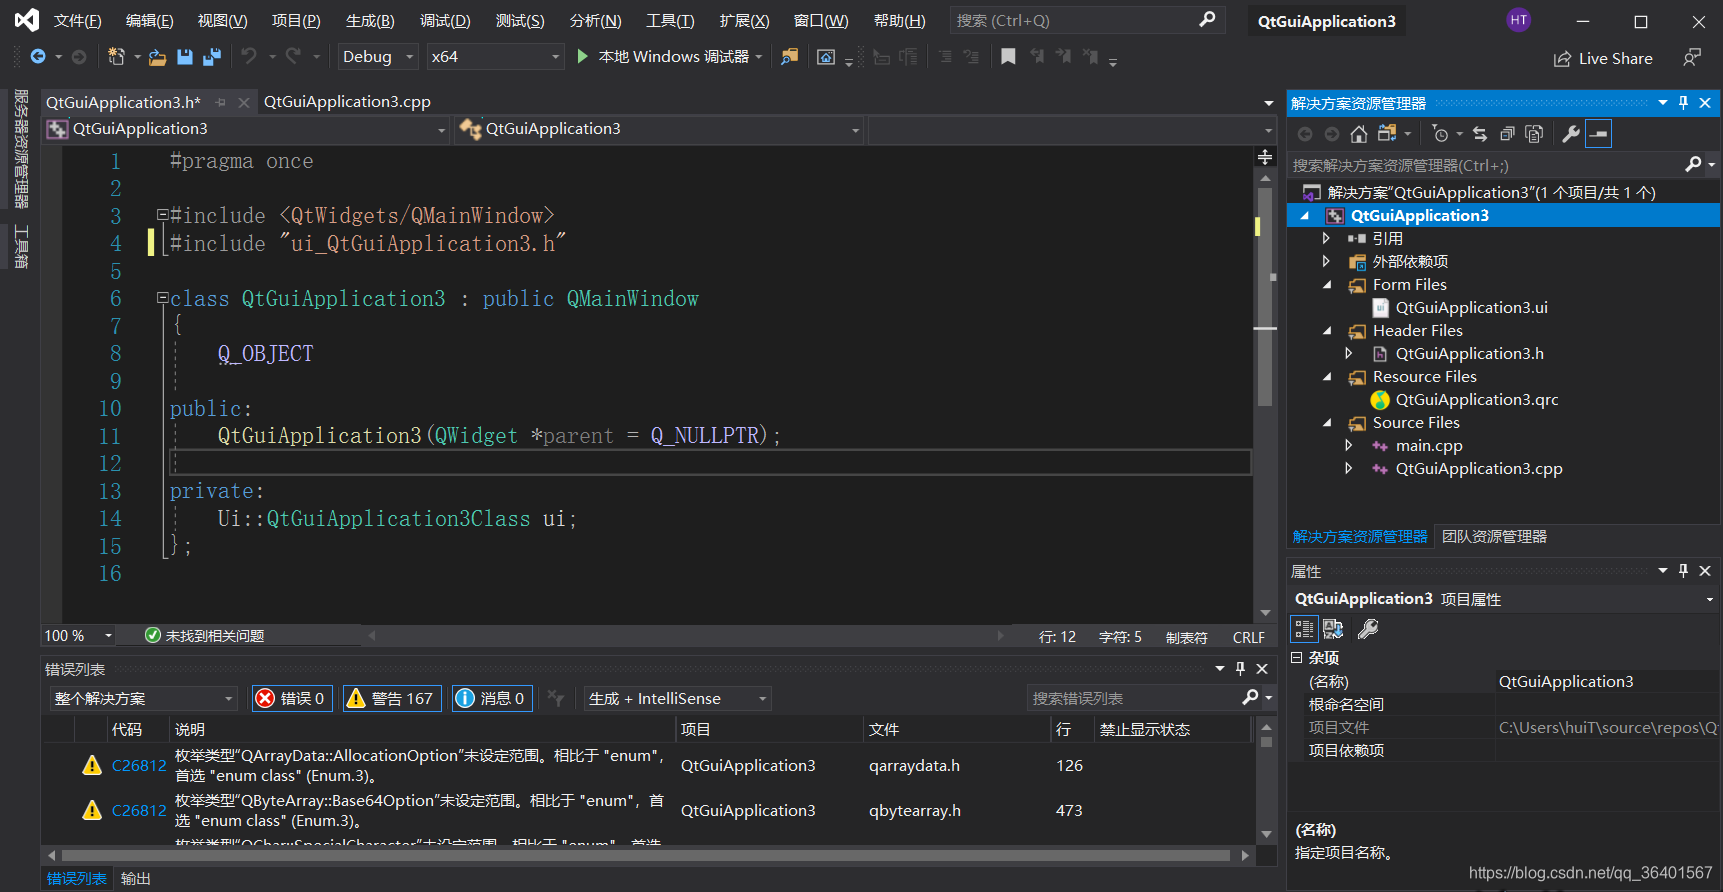Image resolution: width=1723 pixels, height=892 pixels.
Task: Click the Save All icon
Action: point(212,57)
